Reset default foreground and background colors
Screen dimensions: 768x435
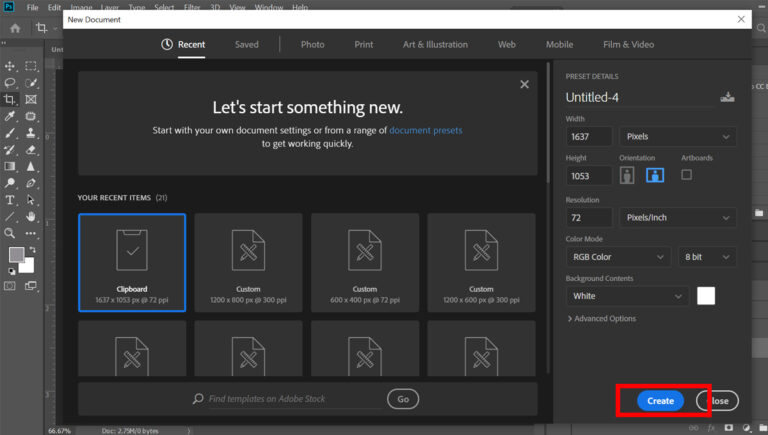11,270
